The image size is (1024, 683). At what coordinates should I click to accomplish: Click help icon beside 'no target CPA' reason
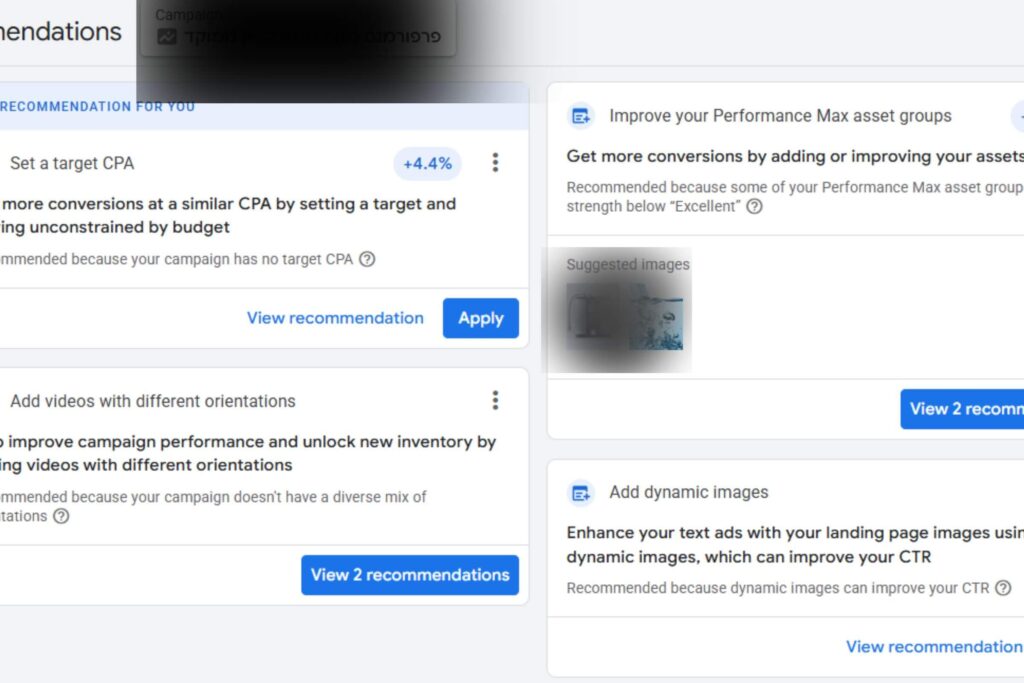coord(367,259)
